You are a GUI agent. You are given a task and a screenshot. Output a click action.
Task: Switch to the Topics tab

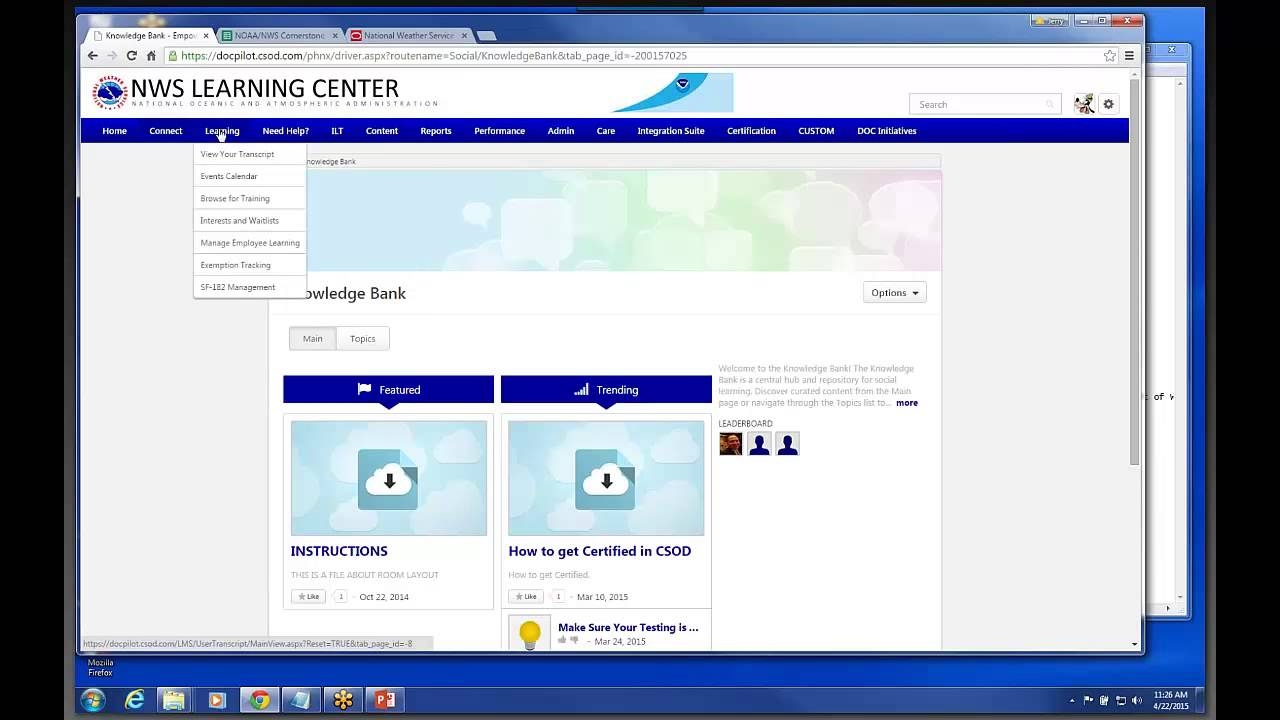coord(362,339)
